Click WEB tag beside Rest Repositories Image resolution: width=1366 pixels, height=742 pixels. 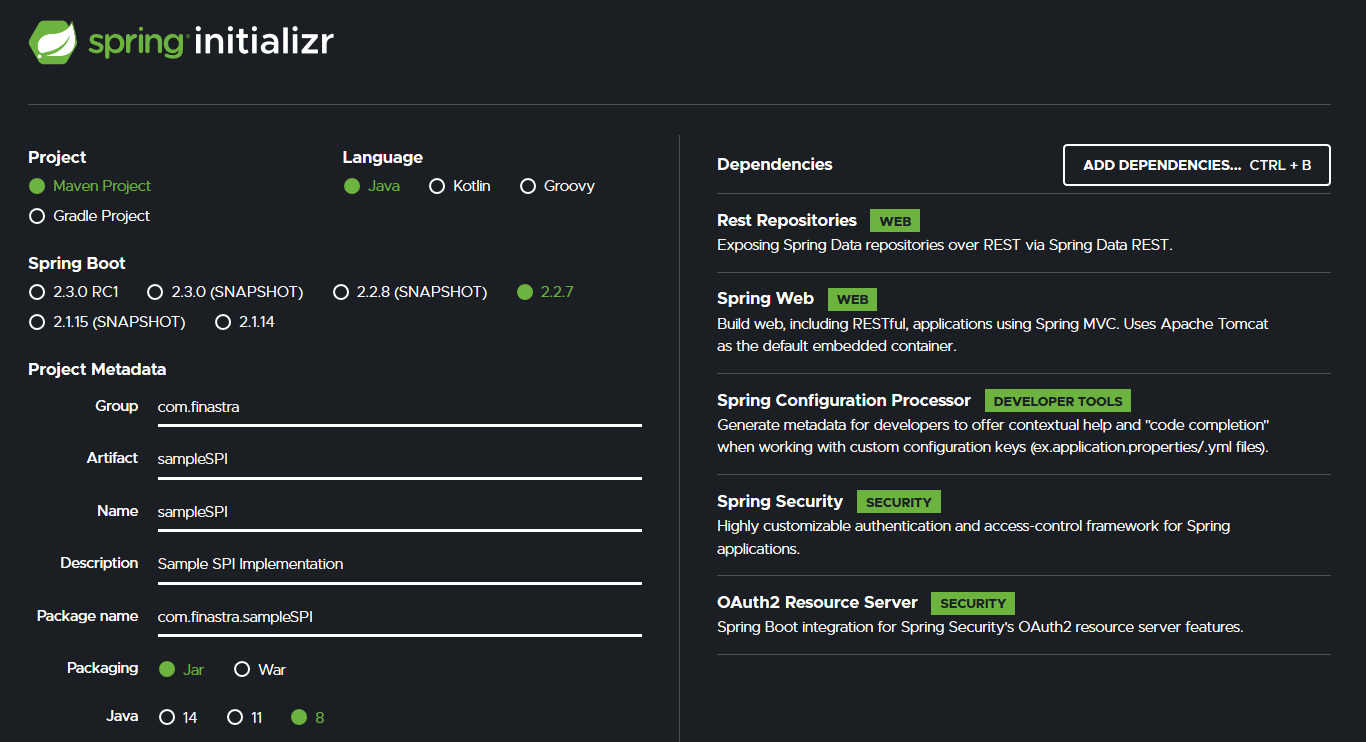pyautogui.click(x=895, y=221)
